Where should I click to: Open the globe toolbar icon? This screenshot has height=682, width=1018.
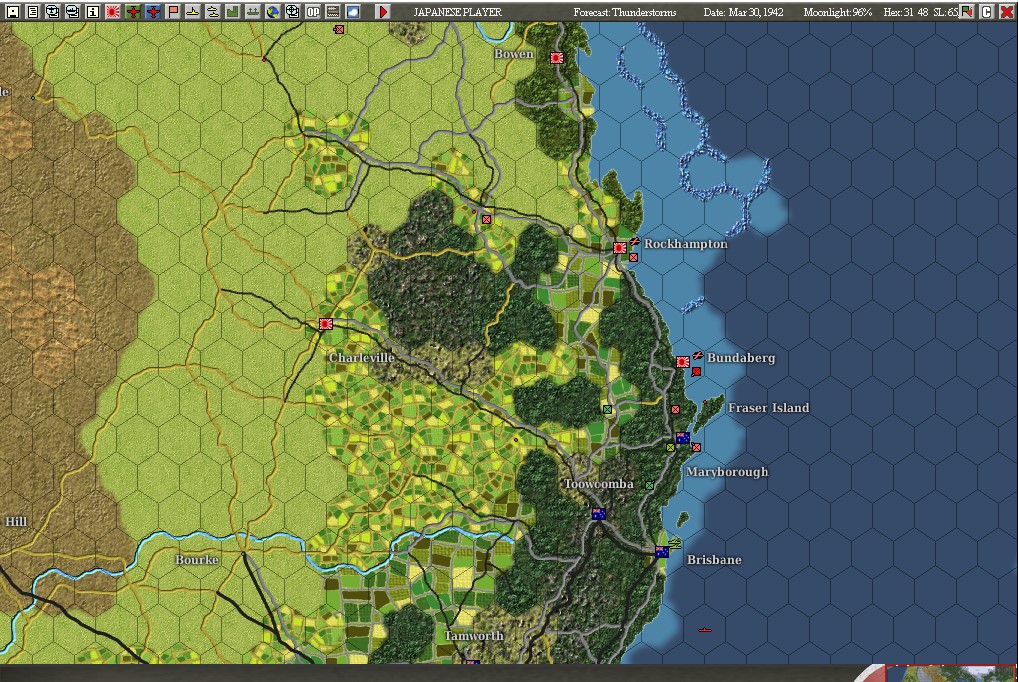coord(273,12)
